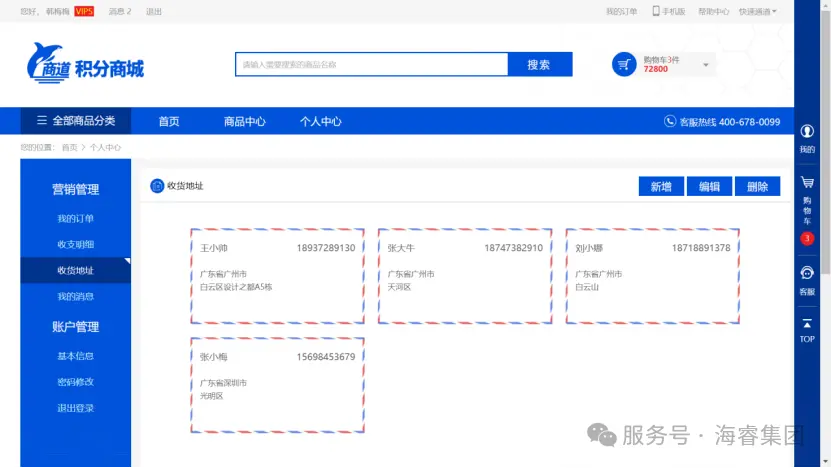
Task: Select the 张小梅 address card
Action: [277, 385]
